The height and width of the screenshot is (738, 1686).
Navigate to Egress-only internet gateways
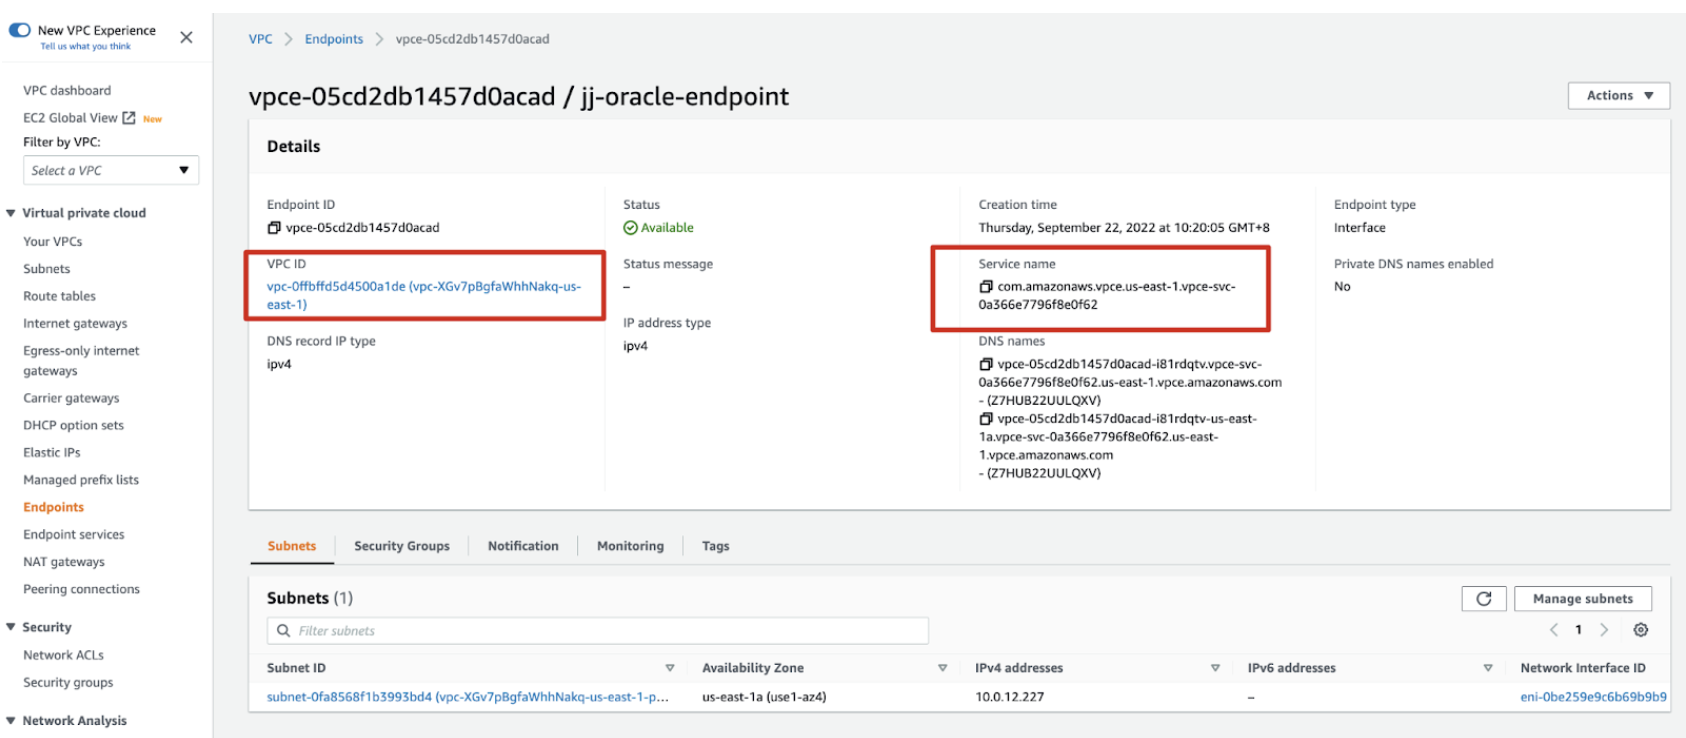point(81,361)
